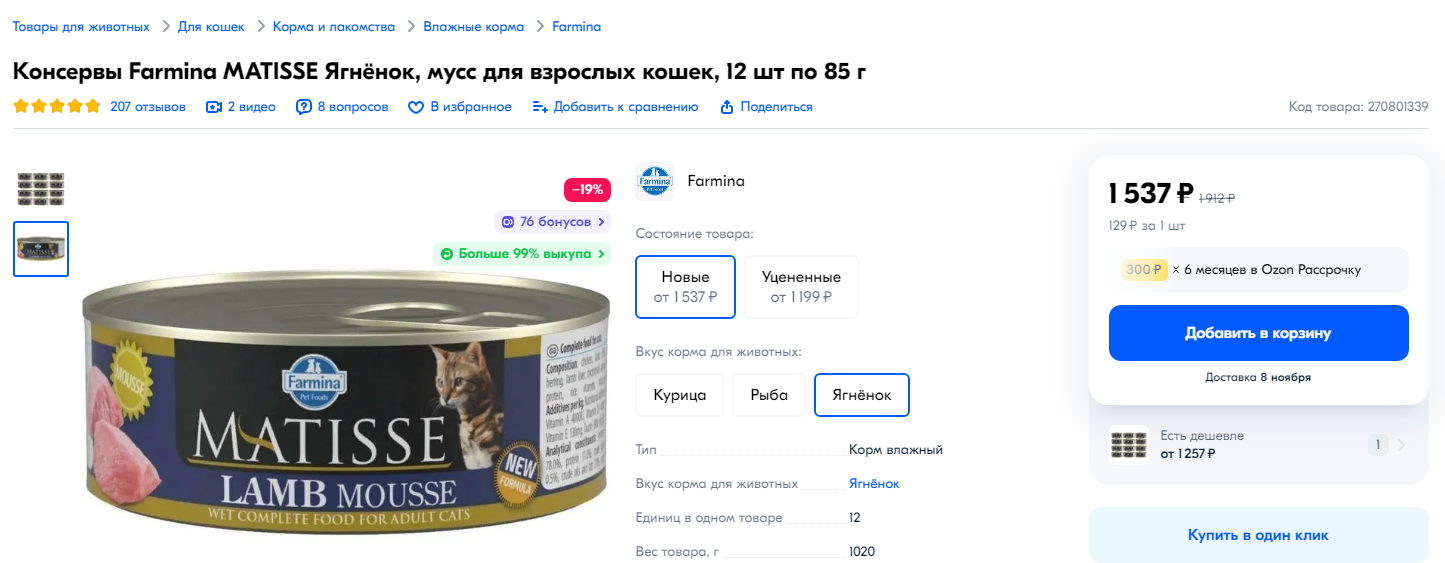Click the question bubble icon beside 8 вопросов
1445x563 pixels.
pos(304,107)
